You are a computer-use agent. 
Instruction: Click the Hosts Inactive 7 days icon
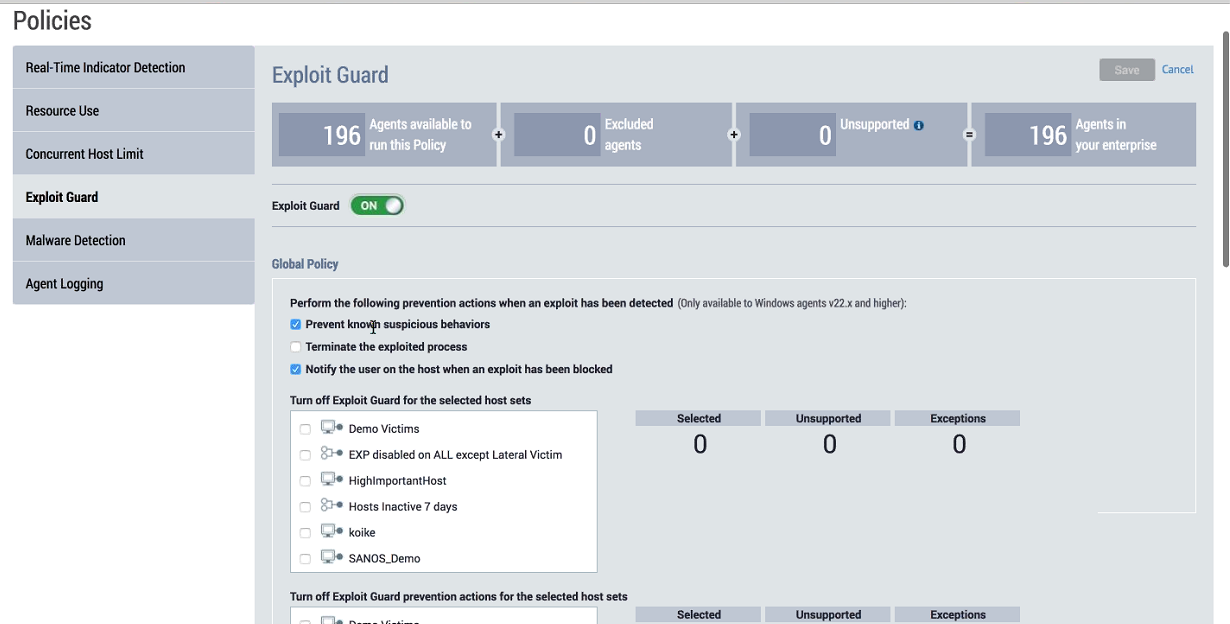coord(332,505)
